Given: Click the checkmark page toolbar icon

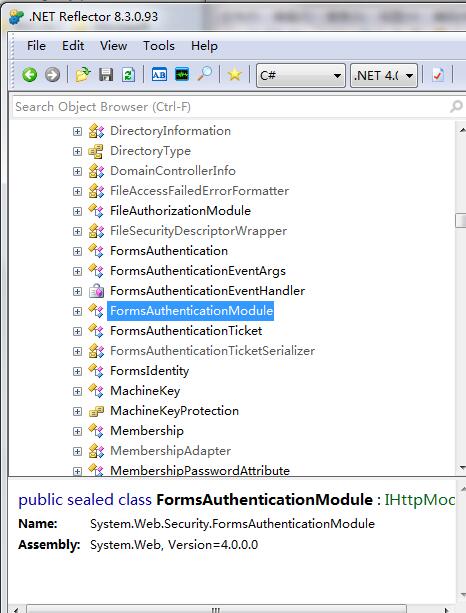Looking at the screenshot, I should pyautogui.click(x=438, y=74).
